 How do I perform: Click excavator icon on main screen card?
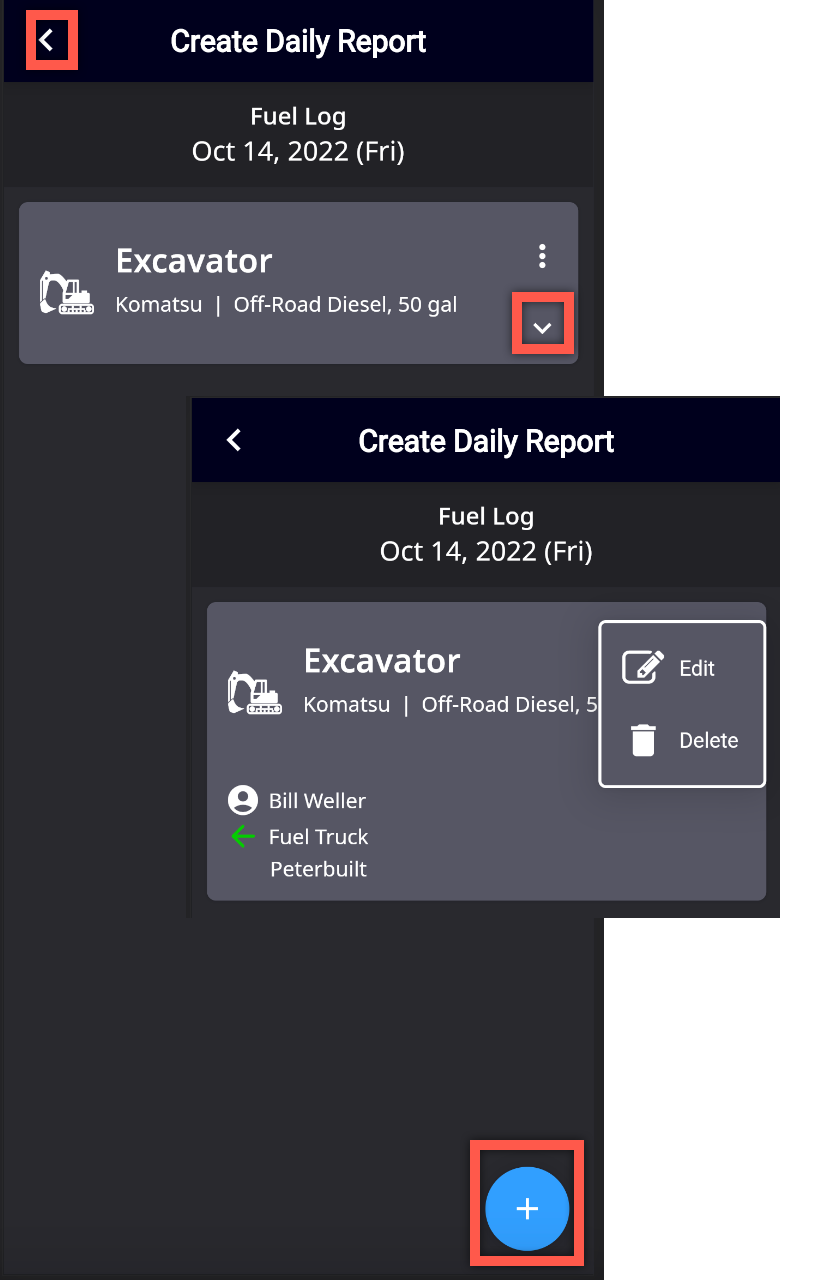[66, 293]
